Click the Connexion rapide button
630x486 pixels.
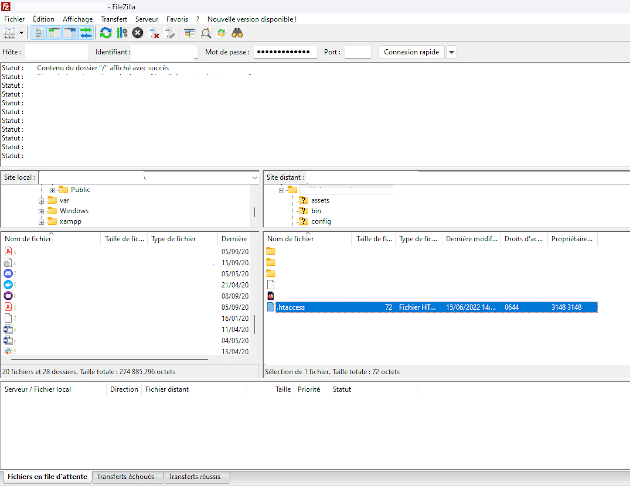point(410,52)
